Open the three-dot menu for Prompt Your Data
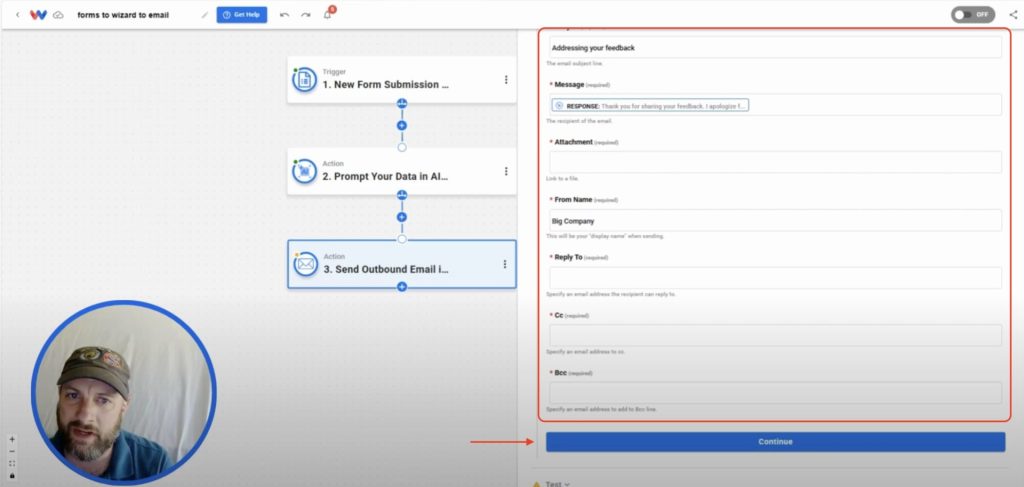1024x487 pixels. coord(505,171)
